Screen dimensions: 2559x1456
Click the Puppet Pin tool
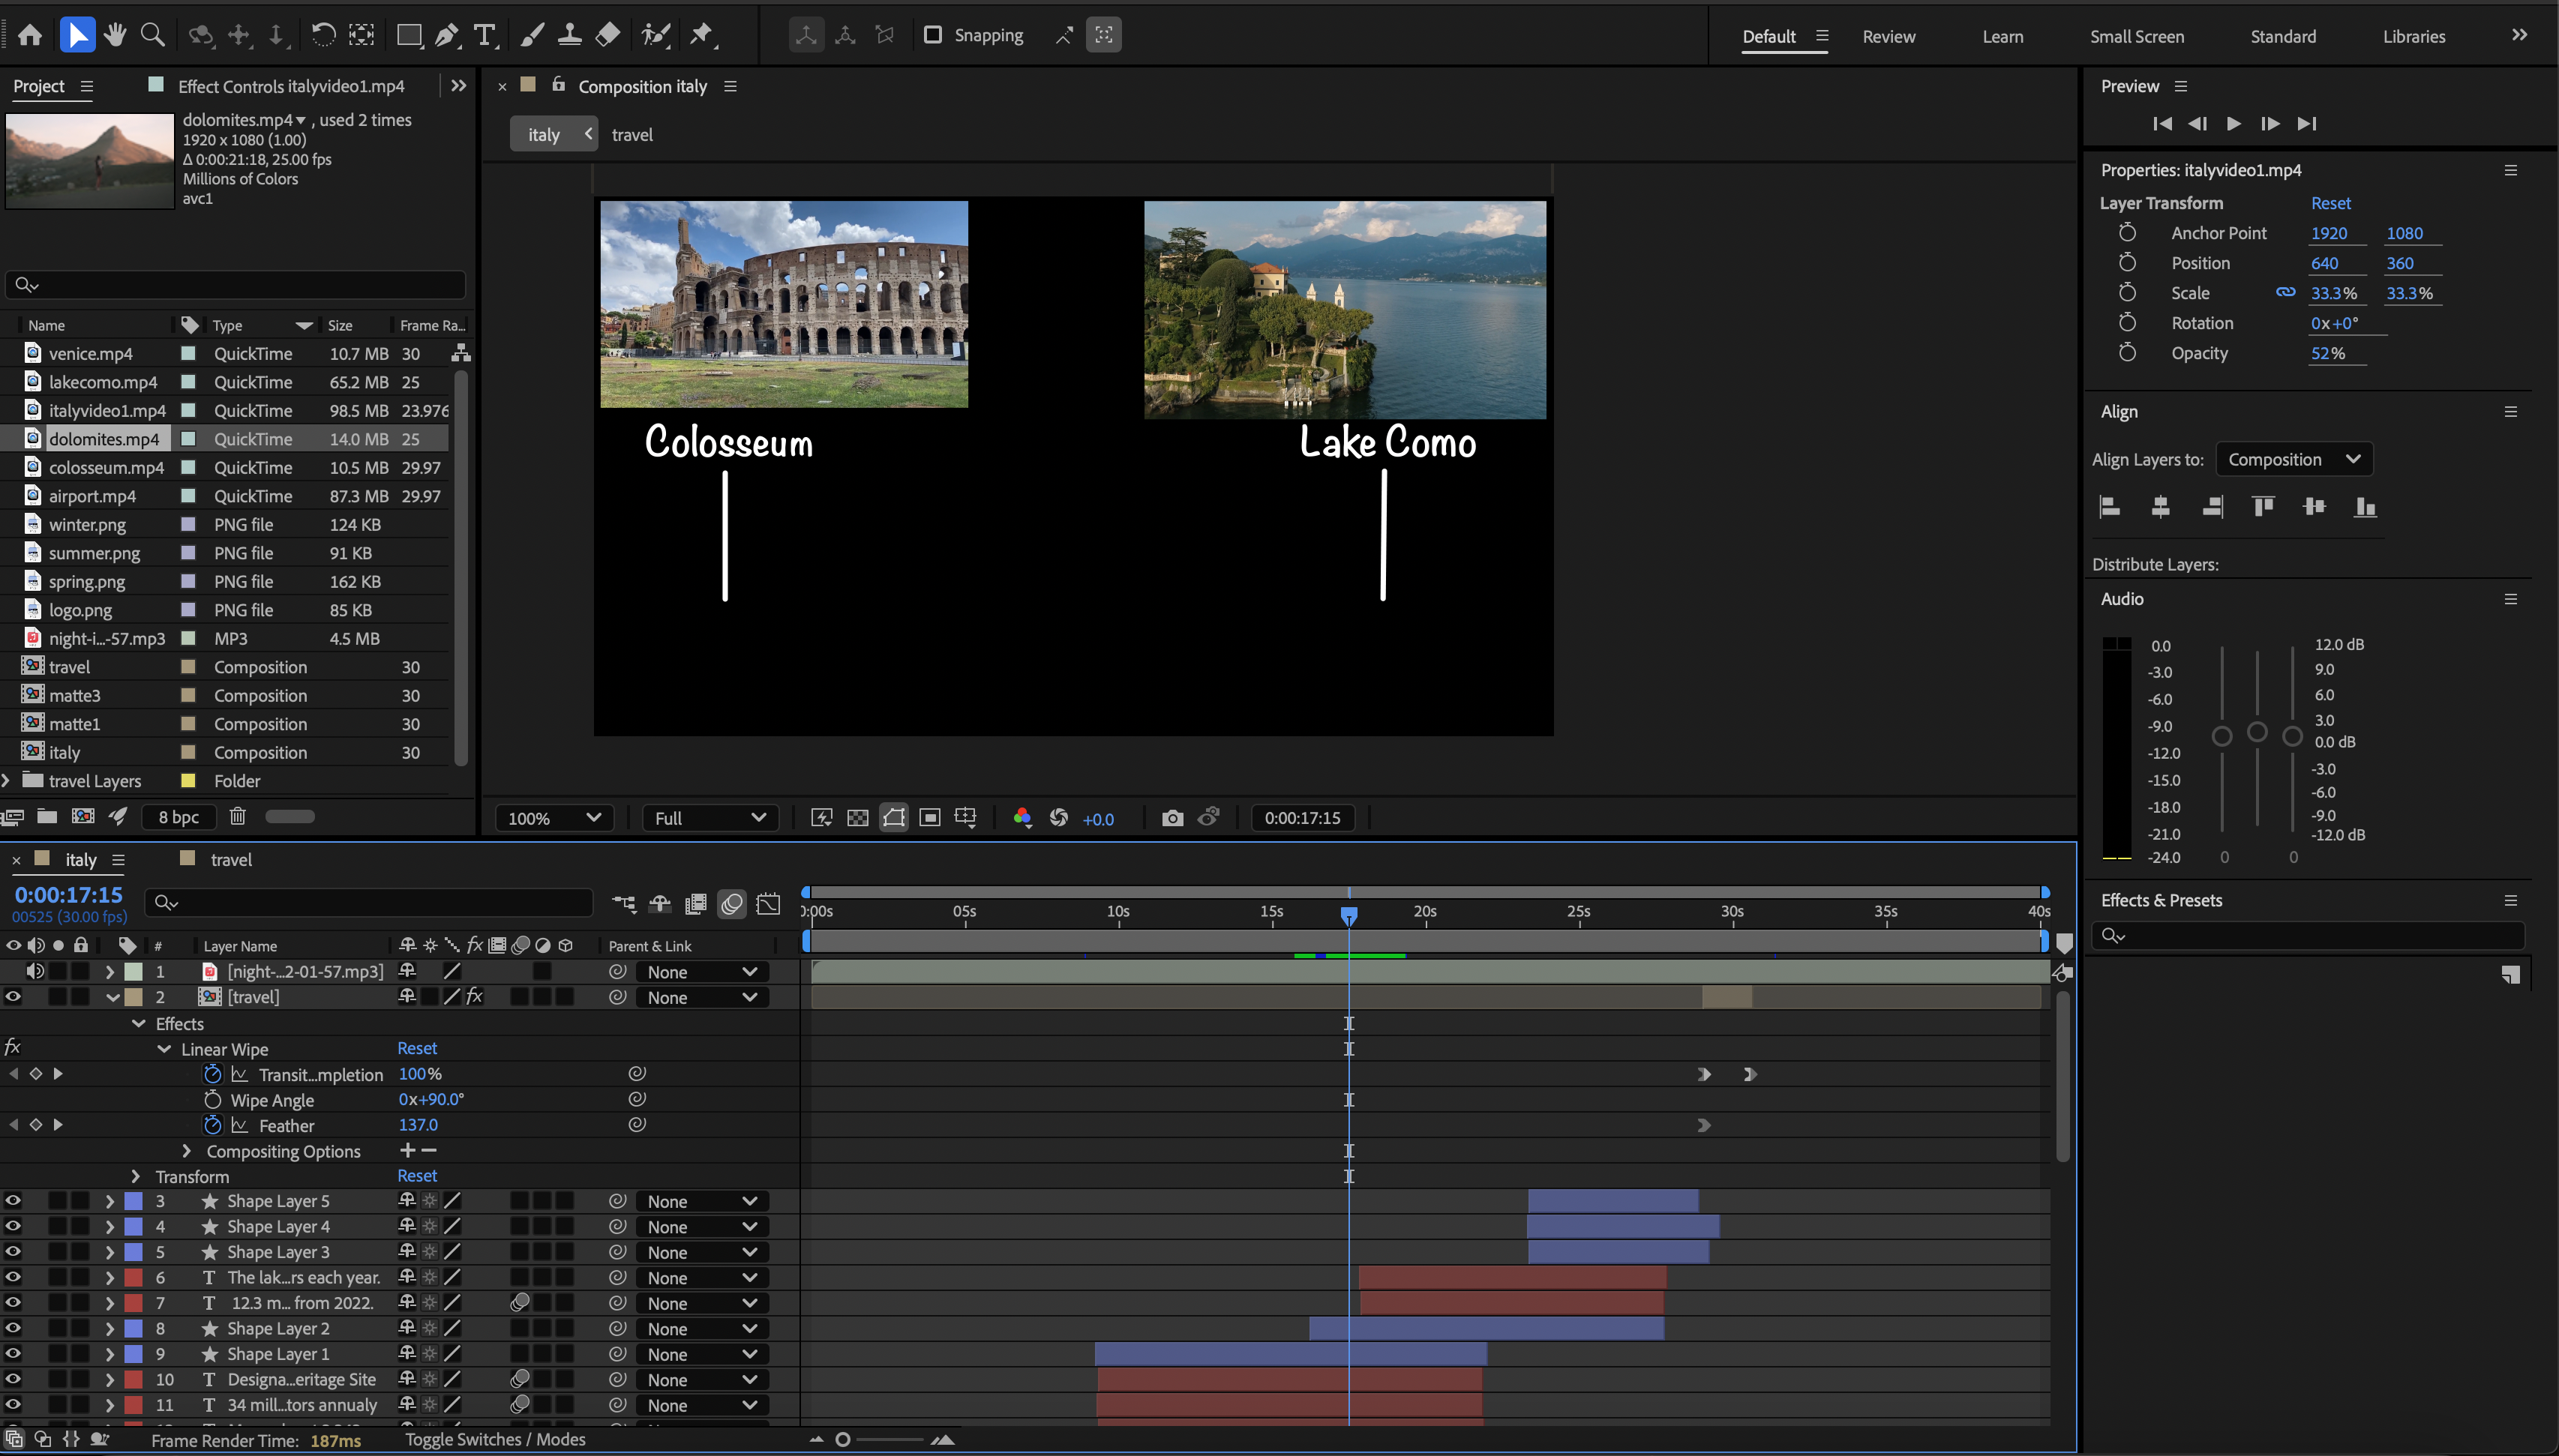point(702,35)
